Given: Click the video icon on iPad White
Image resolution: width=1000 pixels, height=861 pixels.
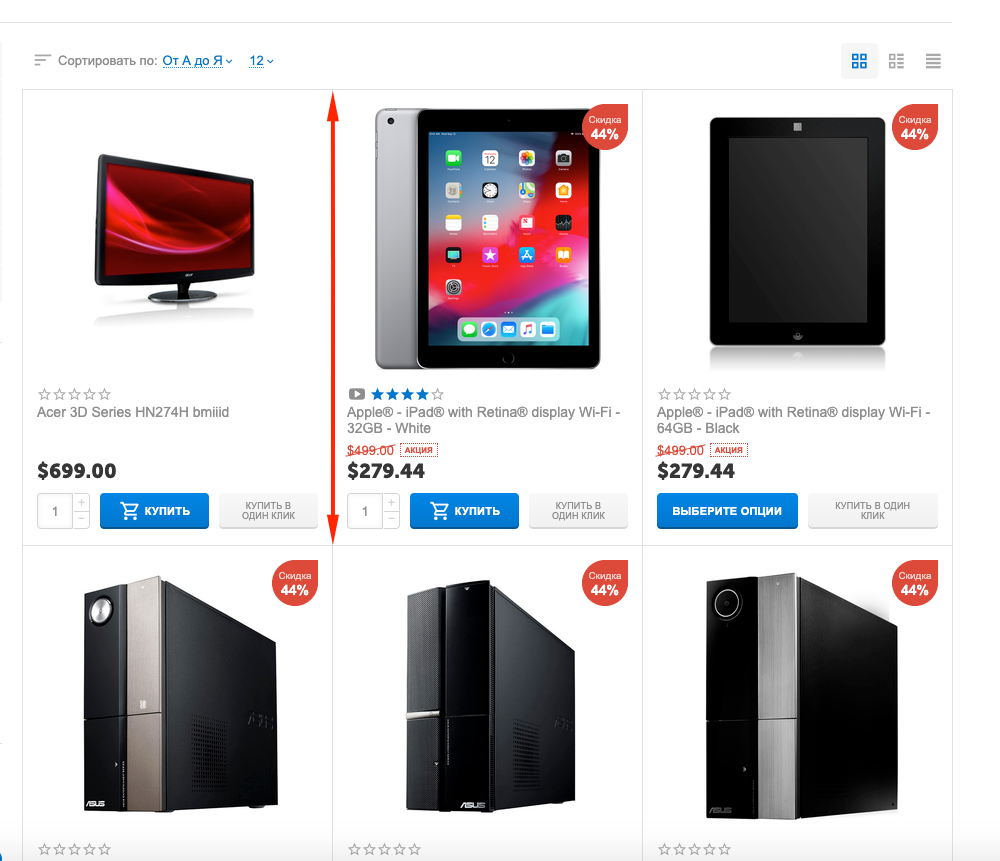Looking at the screenshot, I should point(357,394).
